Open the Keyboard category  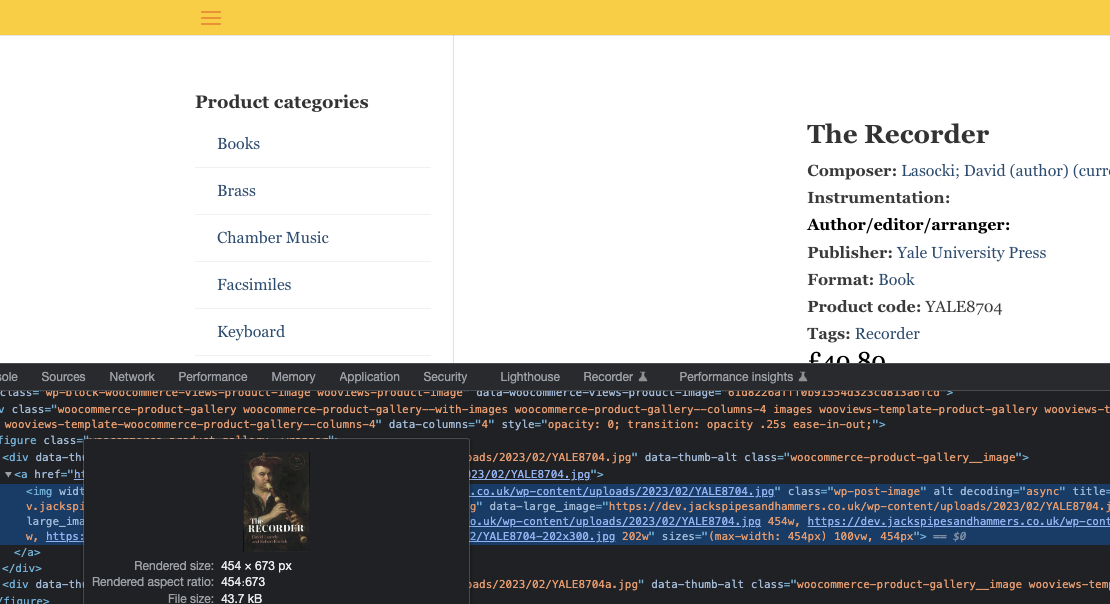[x=251, y=331]
